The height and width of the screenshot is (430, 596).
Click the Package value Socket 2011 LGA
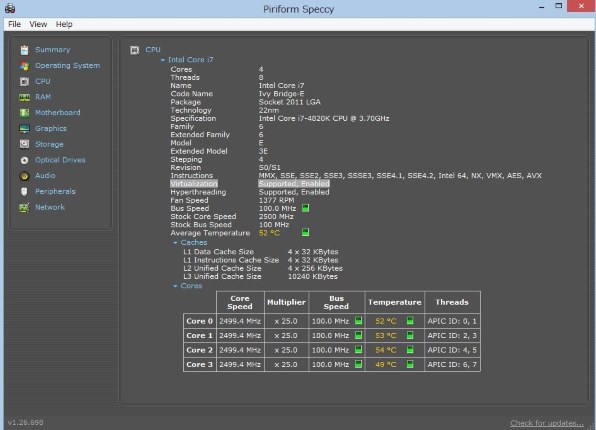[x=290, y=102]
